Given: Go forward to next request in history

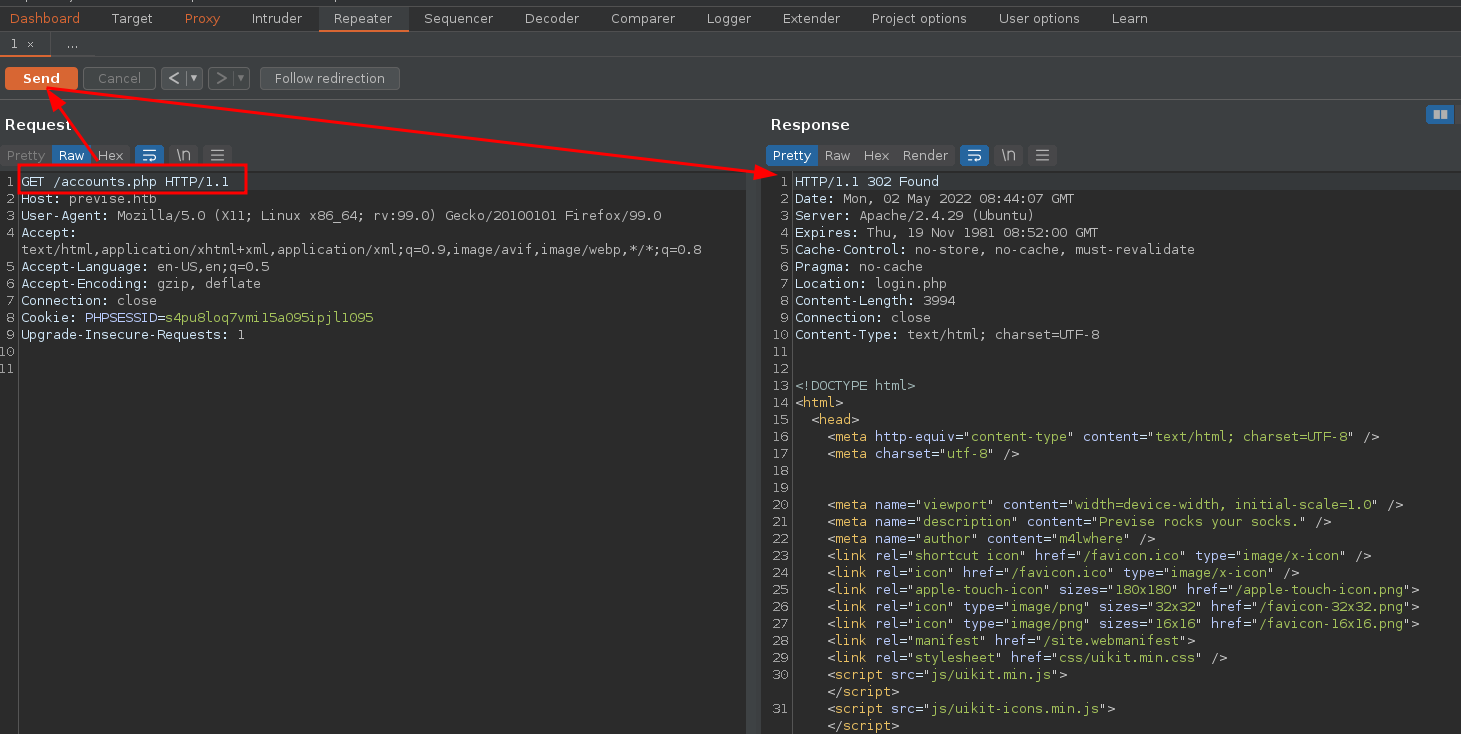Looking at the screenshot, I should 221,78.
